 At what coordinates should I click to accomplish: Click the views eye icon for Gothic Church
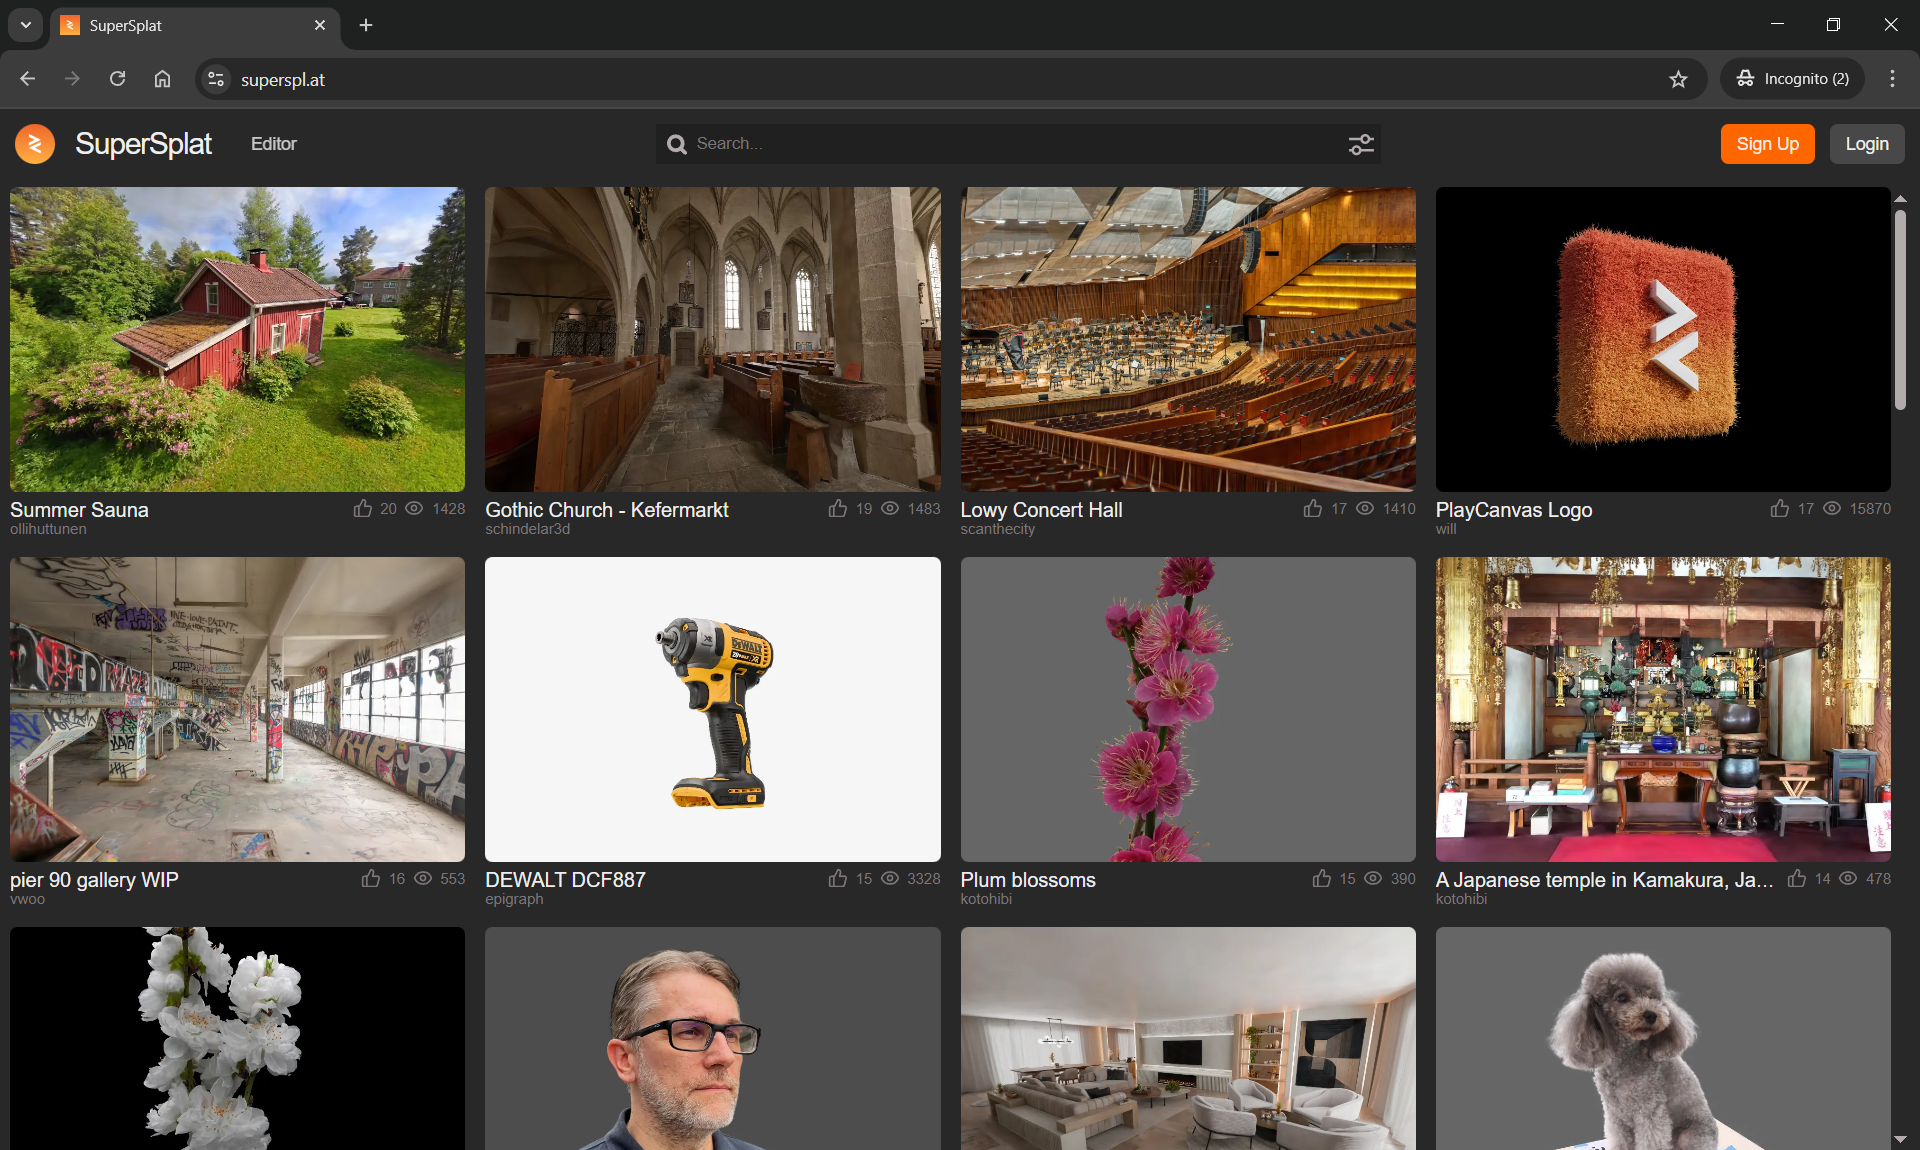890,509
